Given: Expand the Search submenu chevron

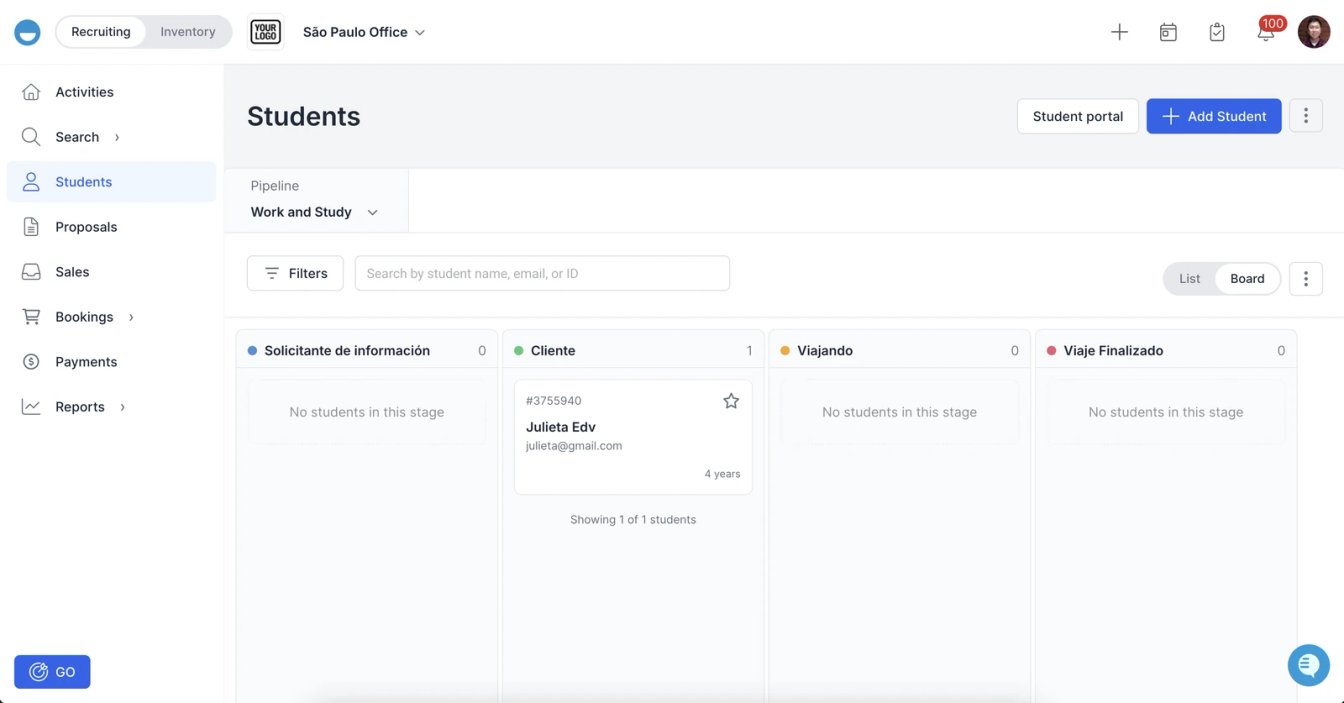Looking at the screenshot, I should coord(117,137).
